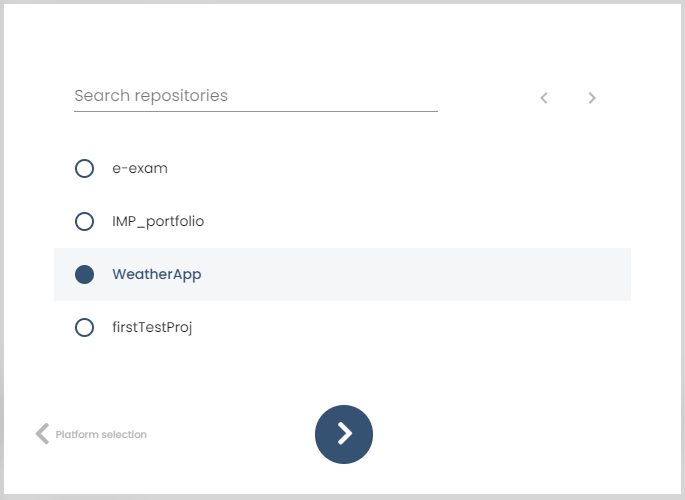685x500 pixels.
Task: Click the Search repositories placeholder text
Action: pyautogui.click(x=151, y=96)
